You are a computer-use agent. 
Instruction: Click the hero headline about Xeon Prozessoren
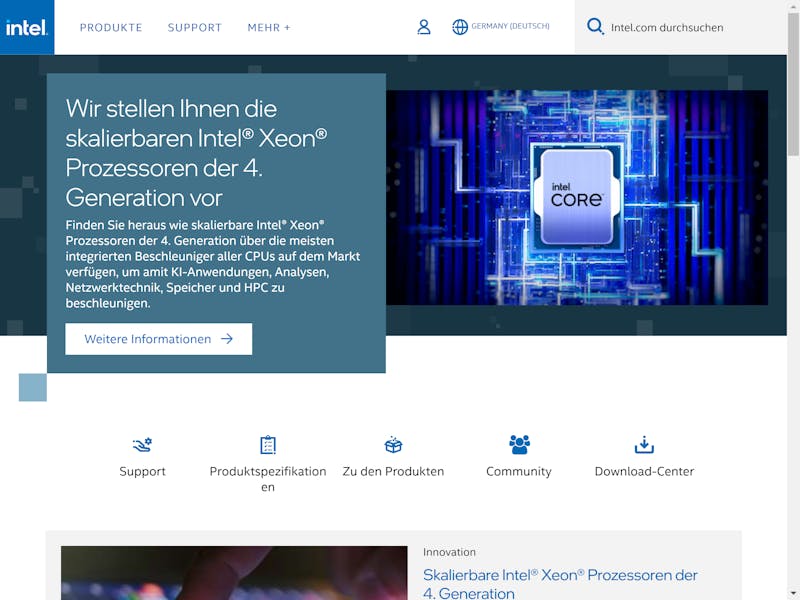click(196, 153)
